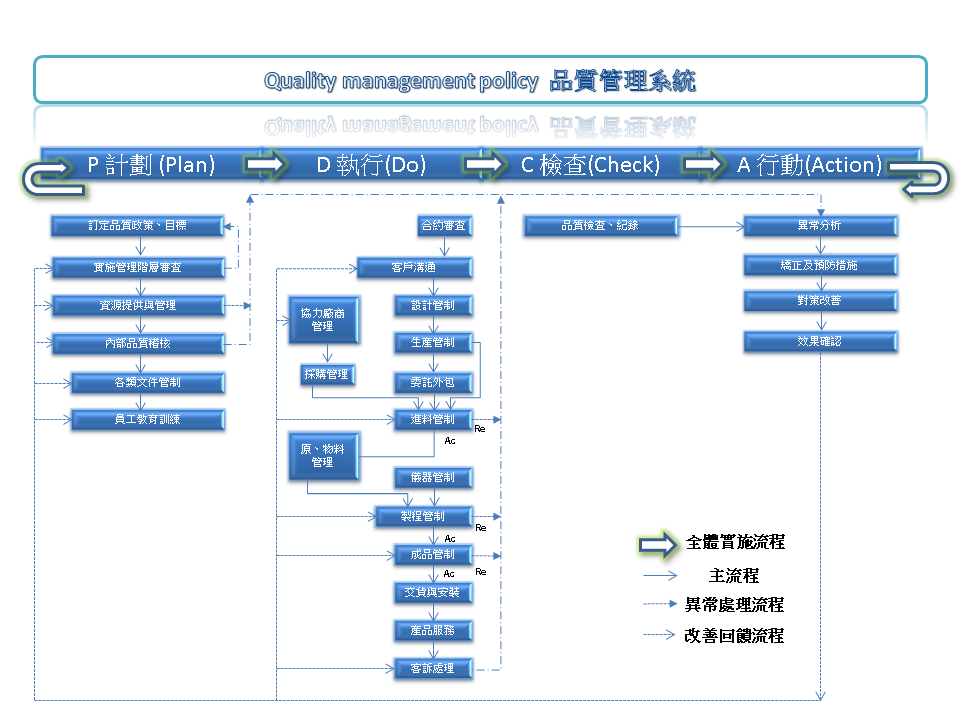Select the 交貨與安裝 box

[x=433, y=593]
